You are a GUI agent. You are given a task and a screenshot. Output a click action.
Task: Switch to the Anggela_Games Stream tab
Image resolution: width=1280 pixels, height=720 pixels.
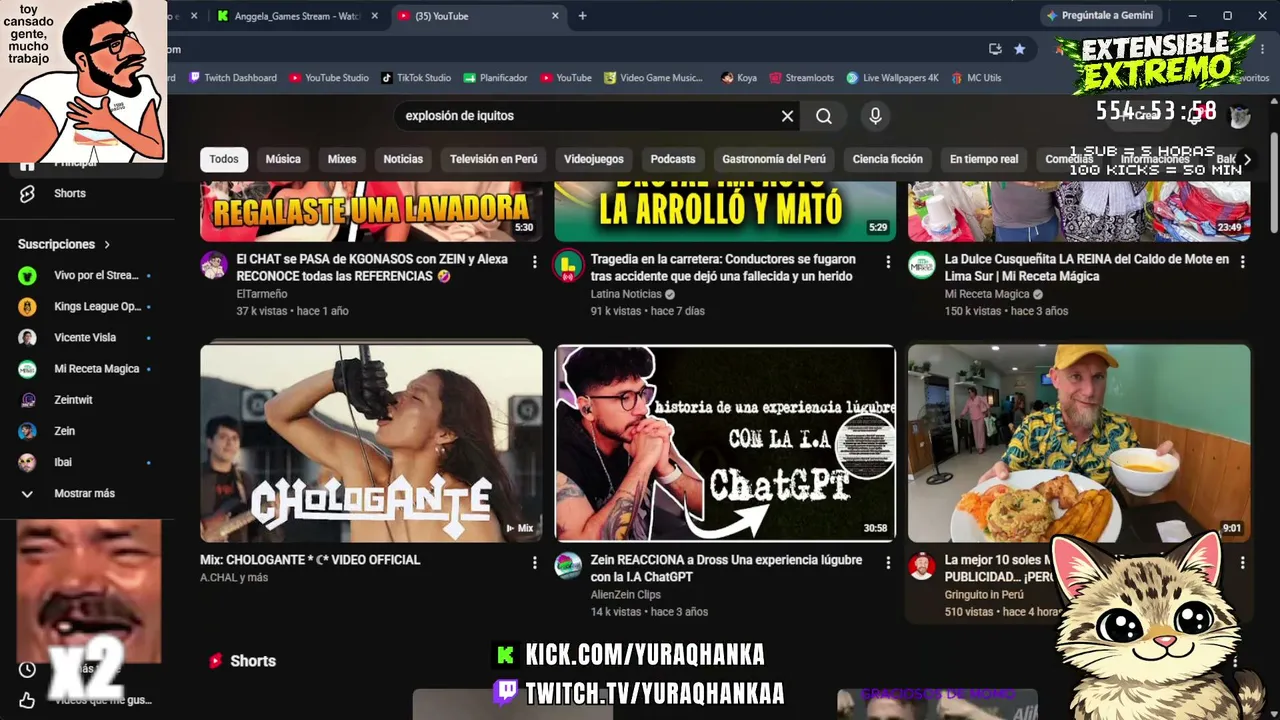point(297,16)
